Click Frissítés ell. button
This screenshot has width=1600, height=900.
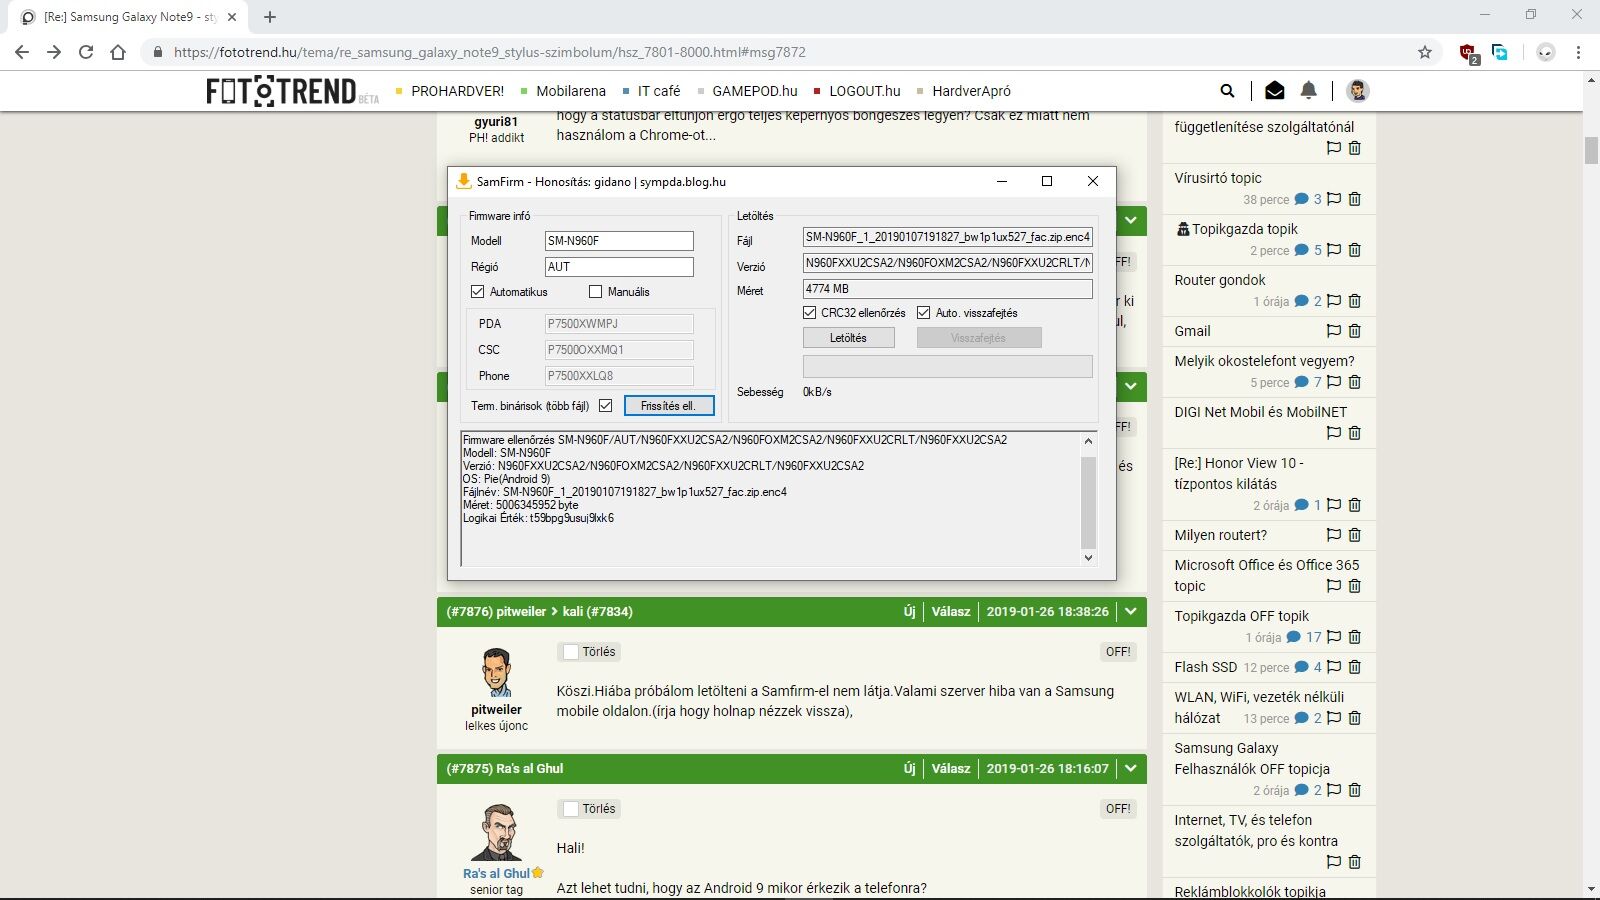[x=668, y=406]
